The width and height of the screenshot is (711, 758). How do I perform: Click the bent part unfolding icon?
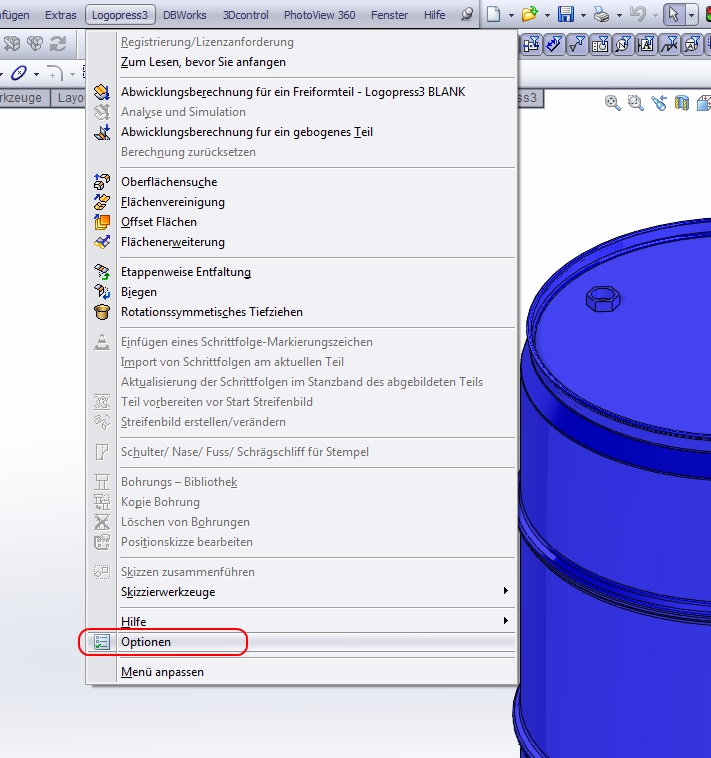tap(102, 132)
